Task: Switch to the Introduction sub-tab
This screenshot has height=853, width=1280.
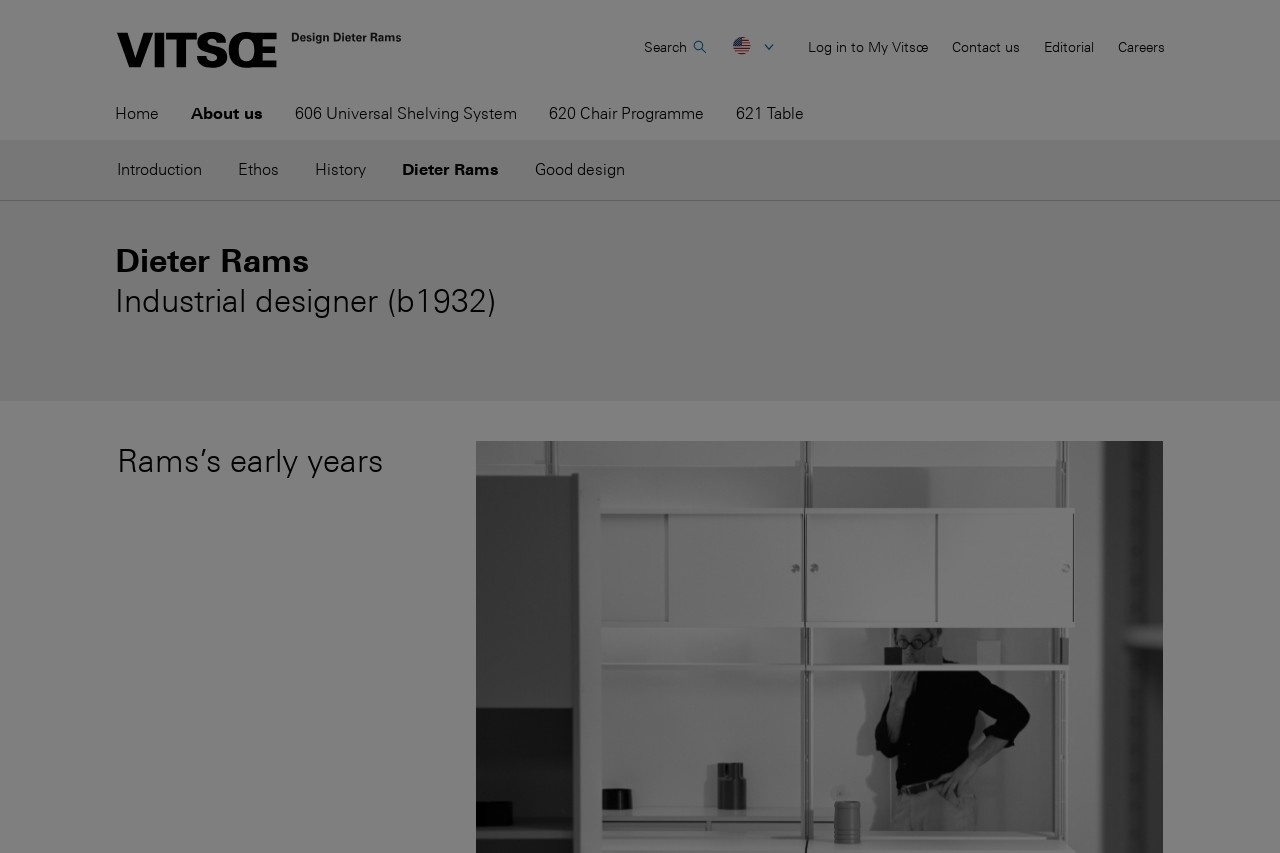Action: click(159, 169)
